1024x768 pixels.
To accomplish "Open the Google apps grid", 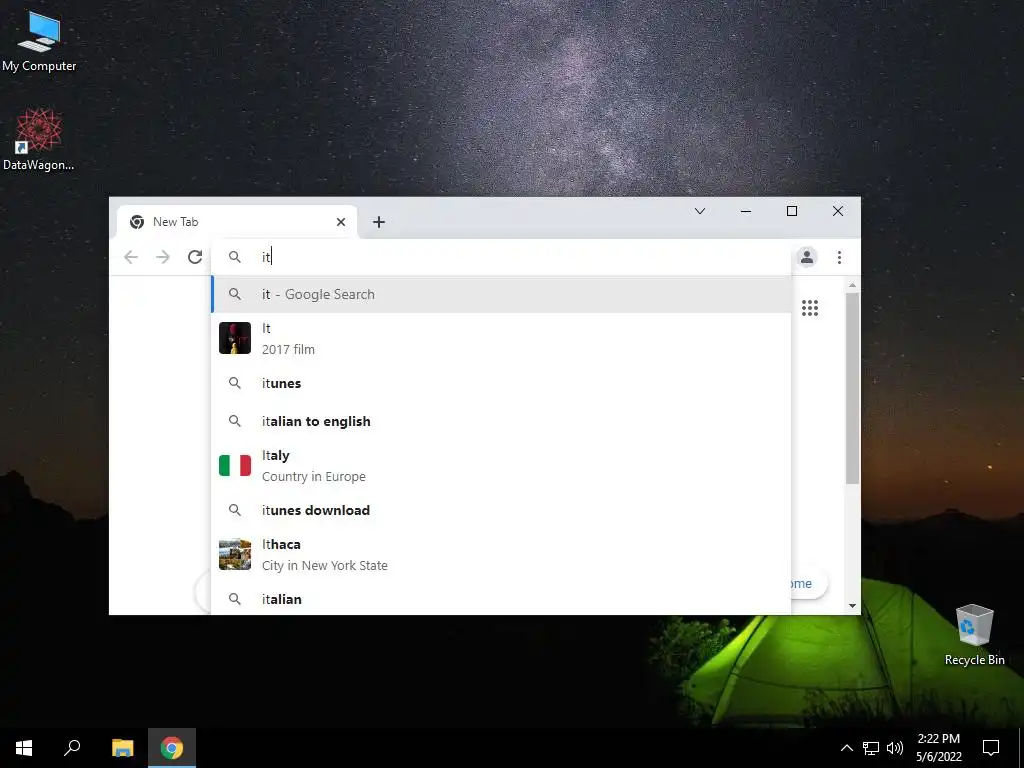I will click(x=810, y=308).
